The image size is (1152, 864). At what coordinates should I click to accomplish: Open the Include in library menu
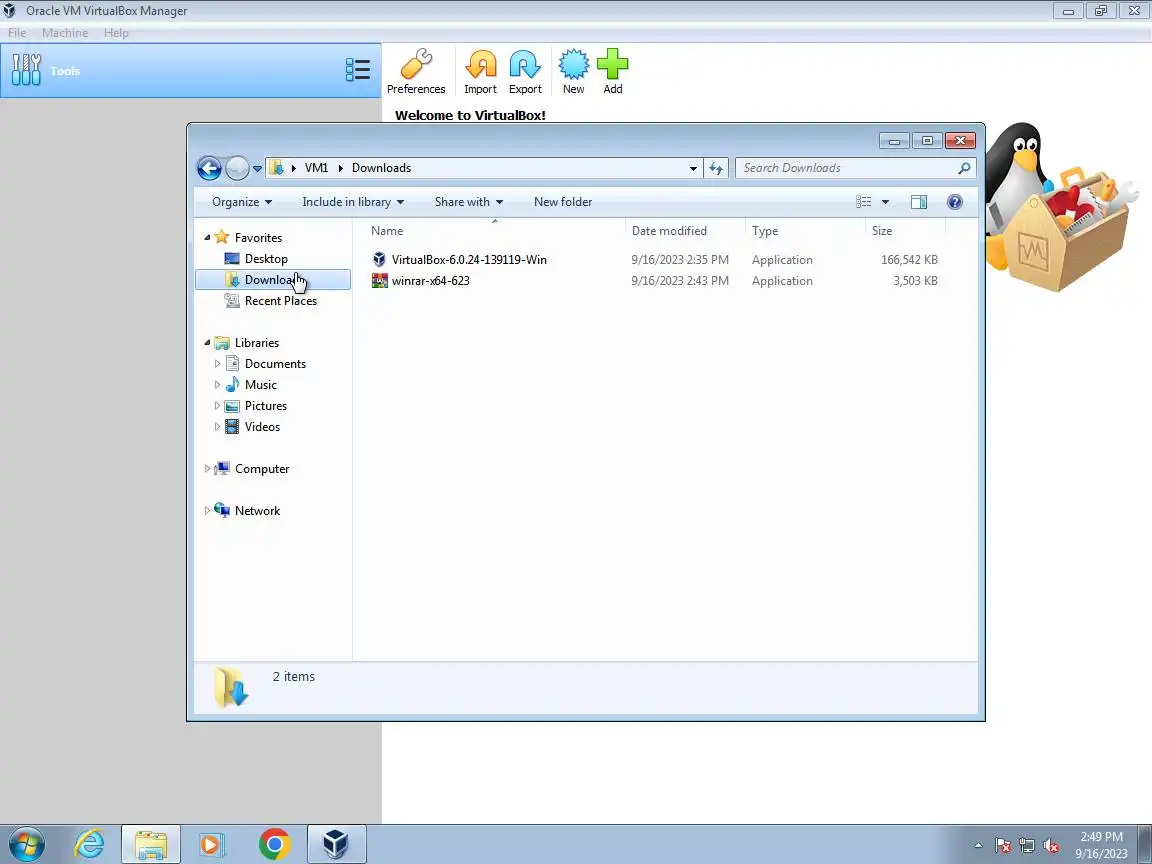click(353, 202)
